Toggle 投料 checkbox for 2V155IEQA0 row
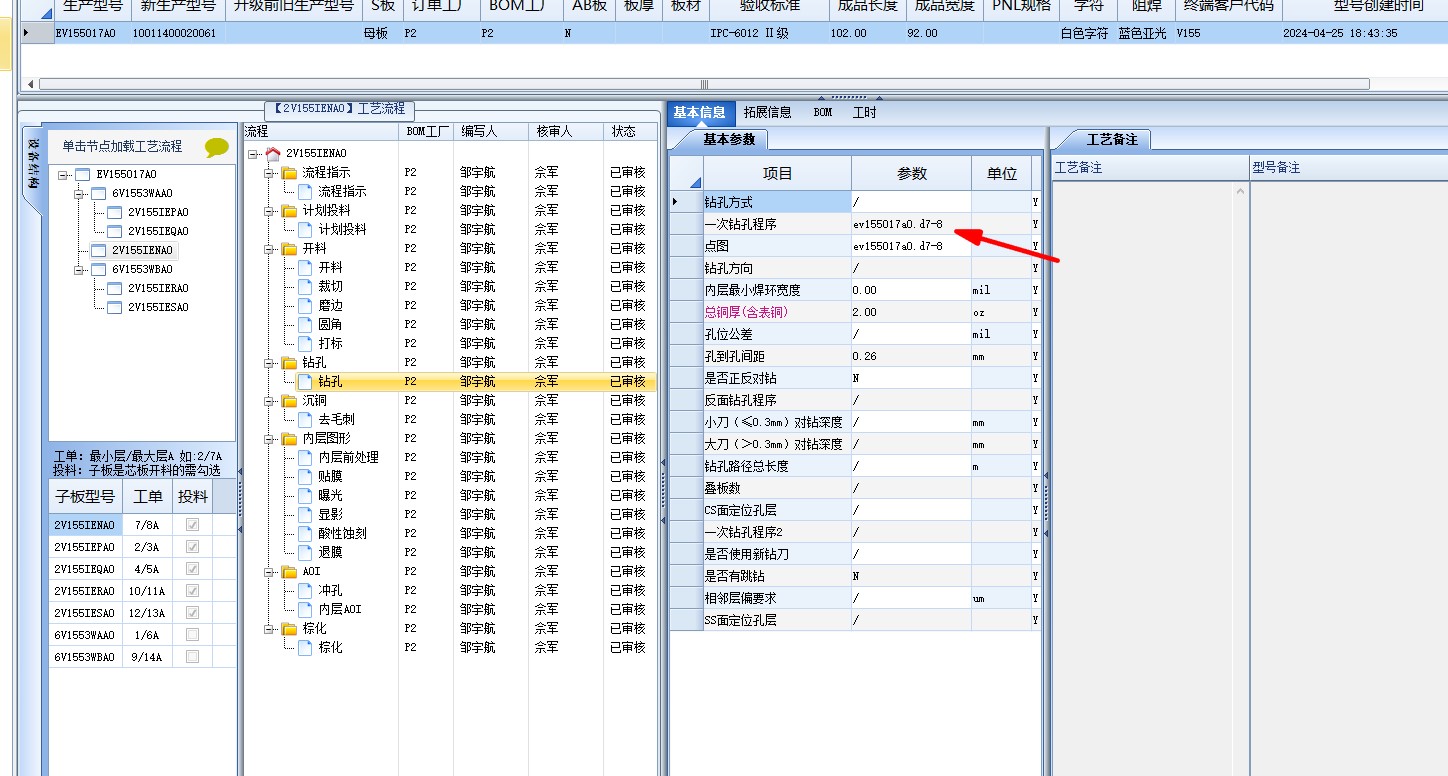This screenshot has height=776, width=1448. tap(192, 569)
